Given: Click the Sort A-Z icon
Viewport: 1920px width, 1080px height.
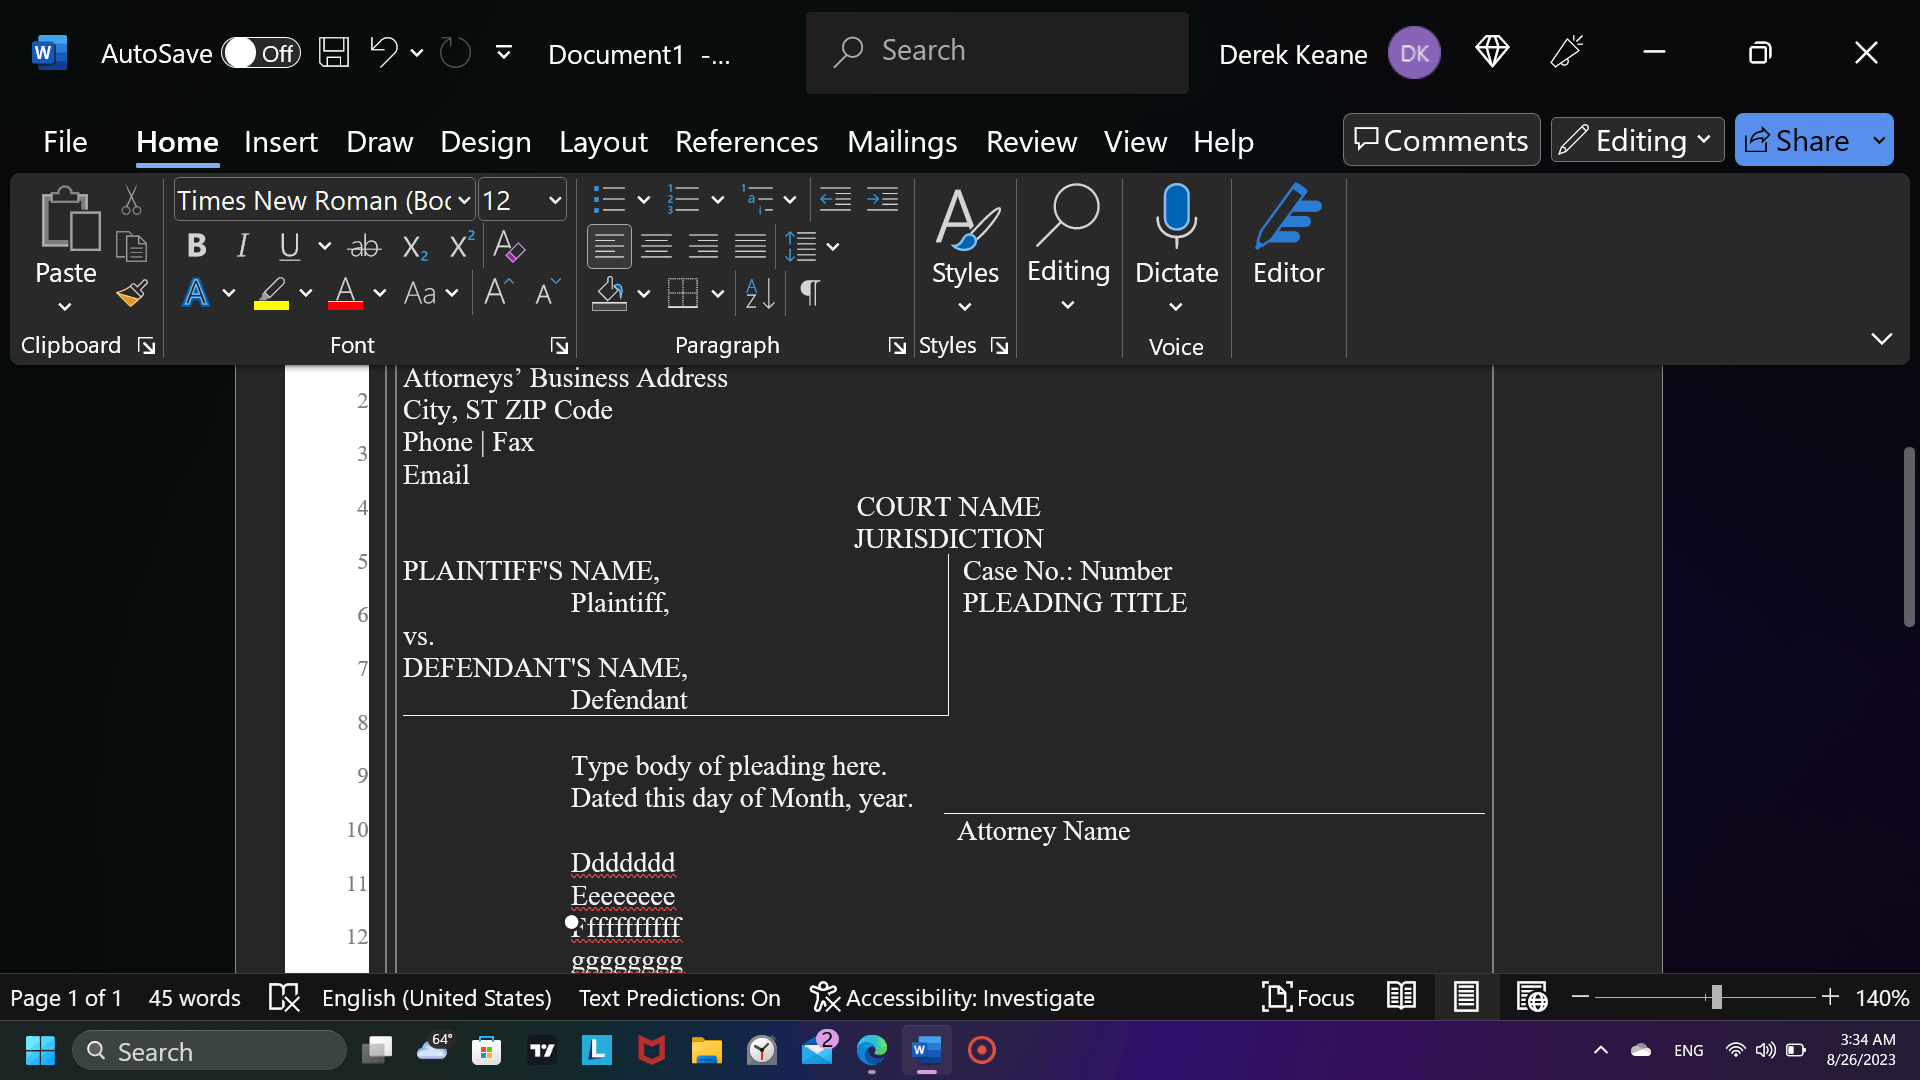Looking at the screenshot, I should [x=760, y=293].
